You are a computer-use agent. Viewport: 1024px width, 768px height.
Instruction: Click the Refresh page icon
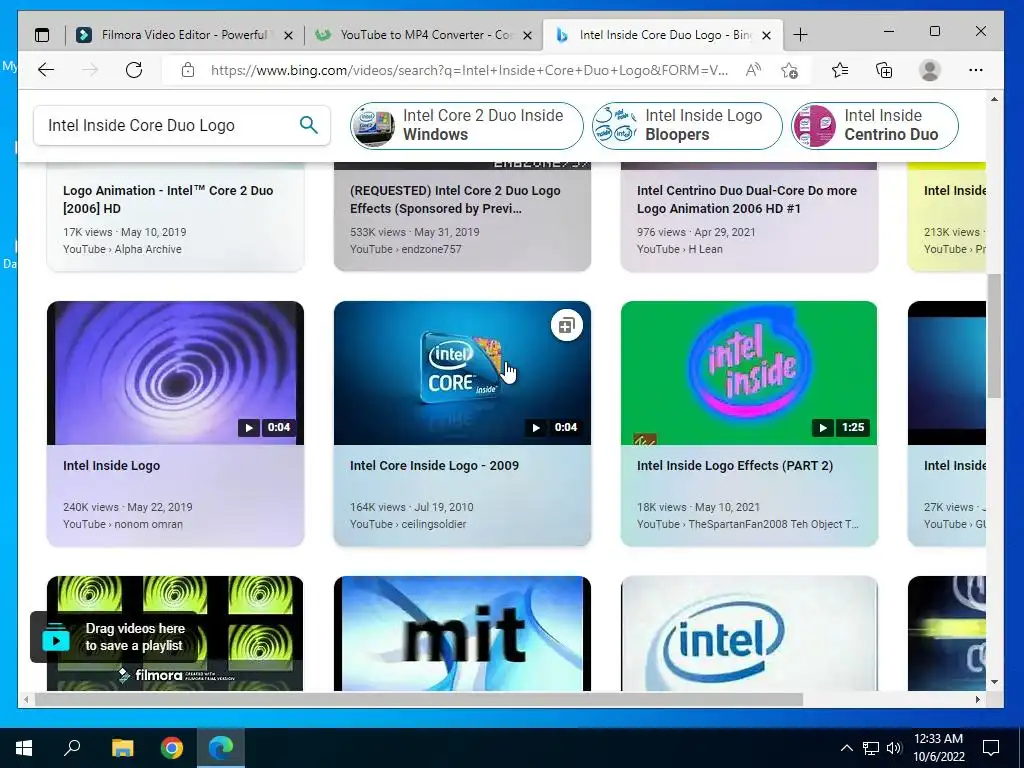tap(134, 70)
